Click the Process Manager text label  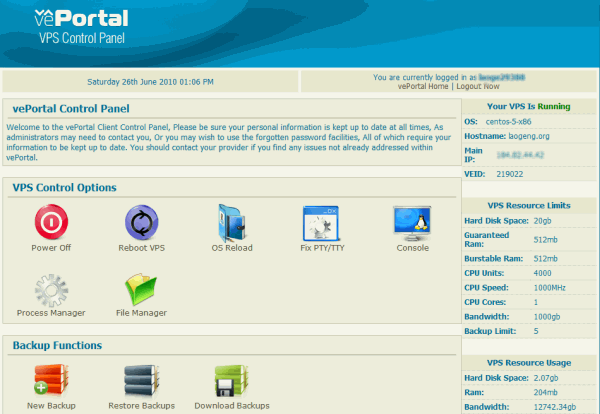pyautogui.click(x=51, y=313)
